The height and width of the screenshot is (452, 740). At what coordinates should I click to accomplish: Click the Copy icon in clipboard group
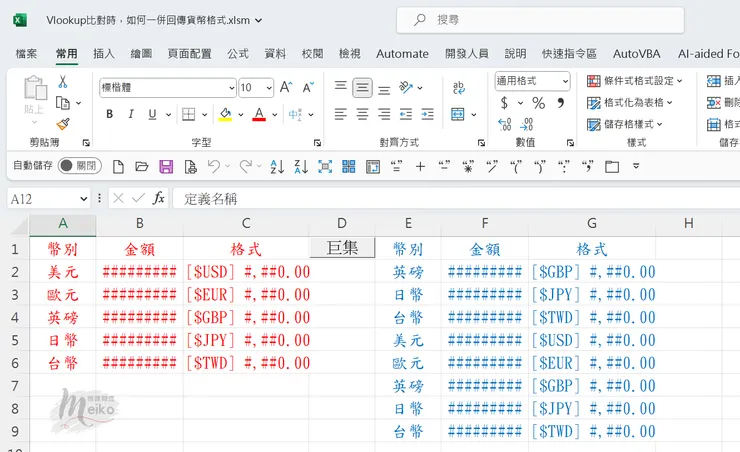[x=63, y=103]
